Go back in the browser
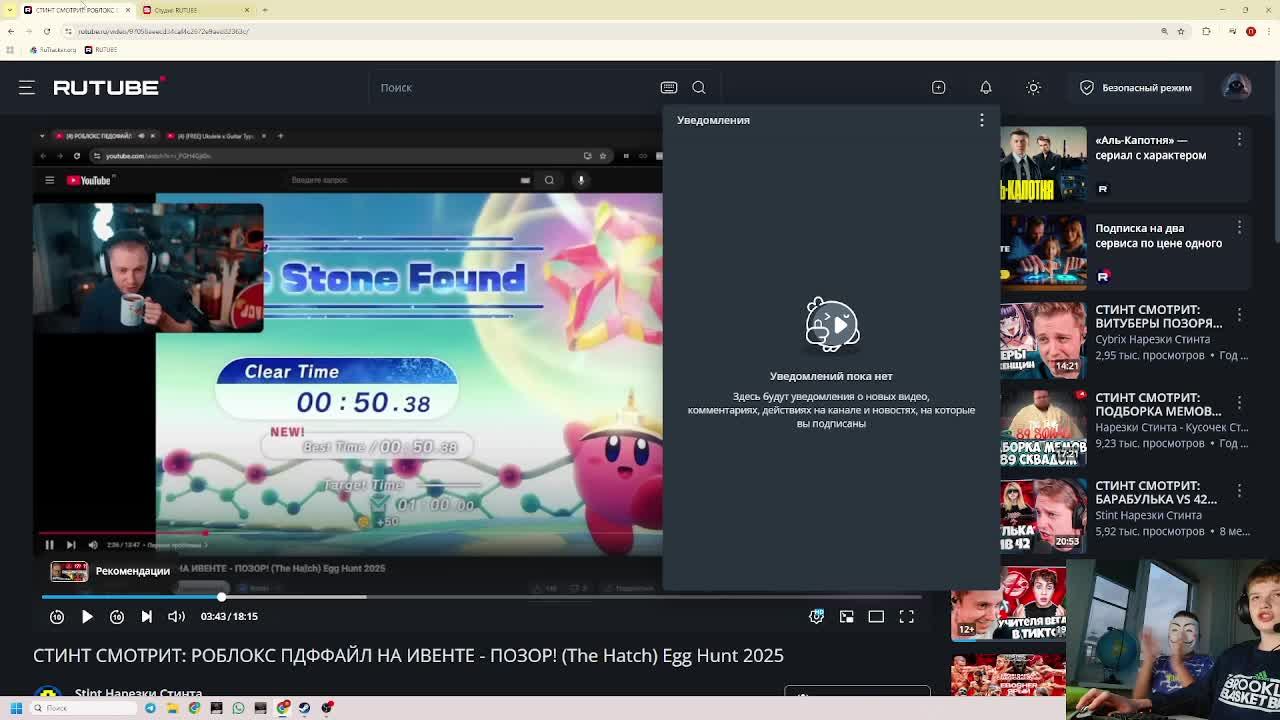 [11, 31]
